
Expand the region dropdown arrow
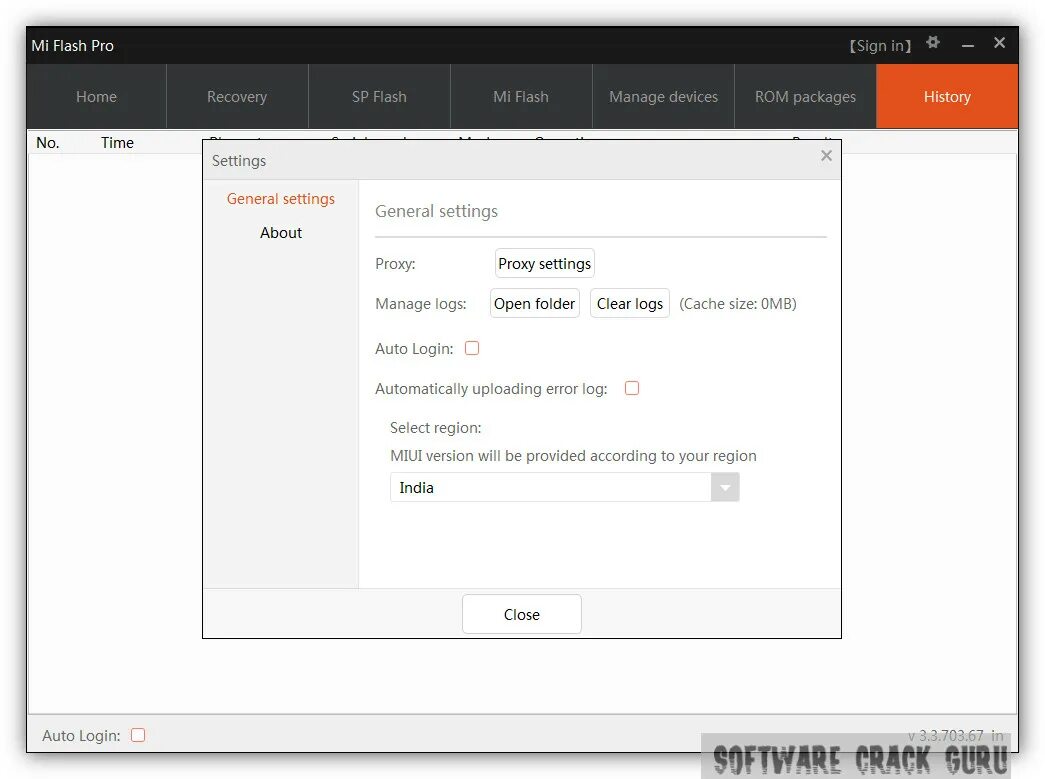tap(725, 487)
